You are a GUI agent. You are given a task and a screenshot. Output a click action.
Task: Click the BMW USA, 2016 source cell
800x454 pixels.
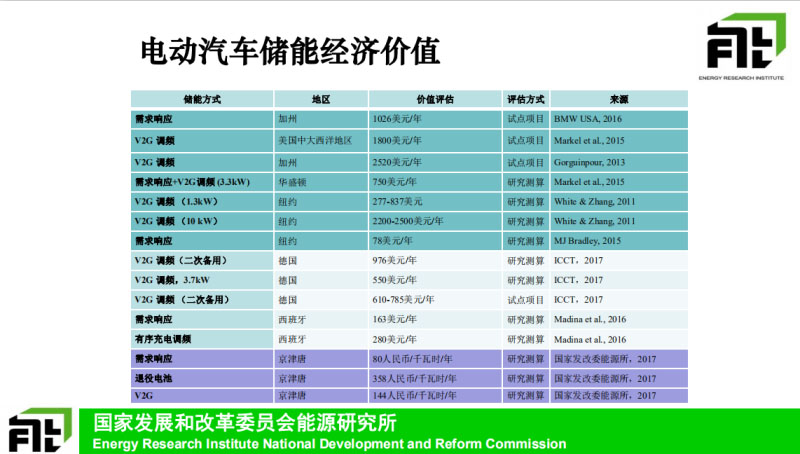pyautogui.click(x=589, y=118)
